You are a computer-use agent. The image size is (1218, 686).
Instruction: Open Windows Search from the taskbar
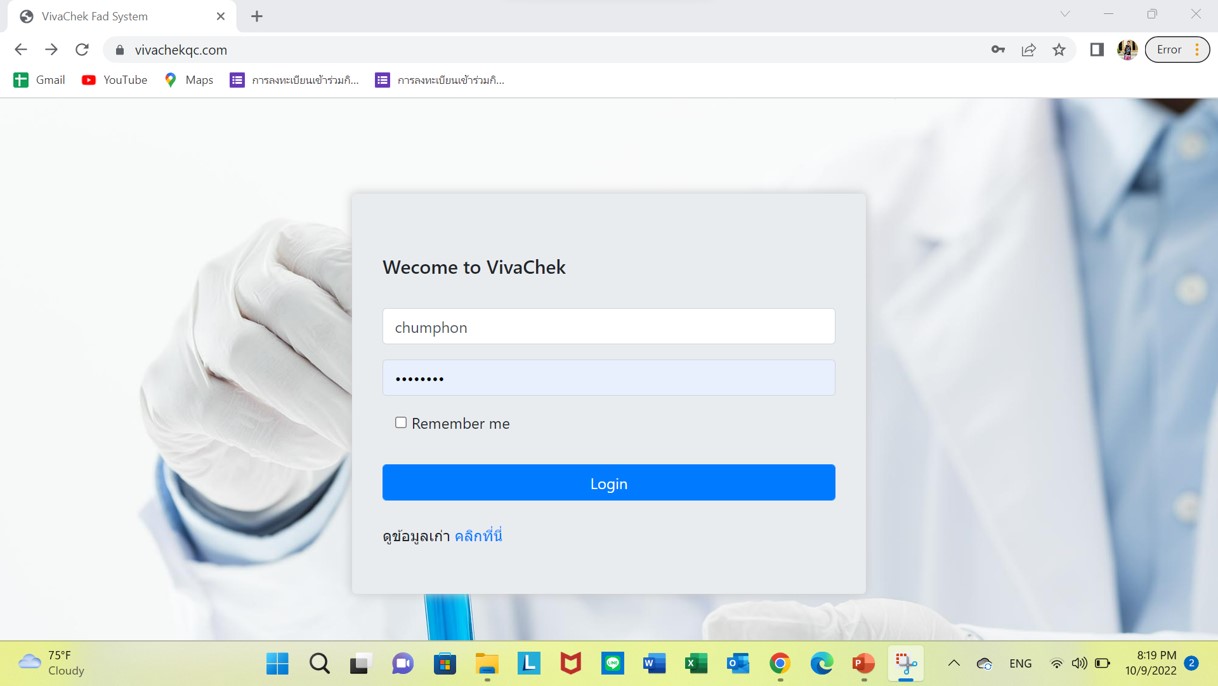[x=320, y=663]
